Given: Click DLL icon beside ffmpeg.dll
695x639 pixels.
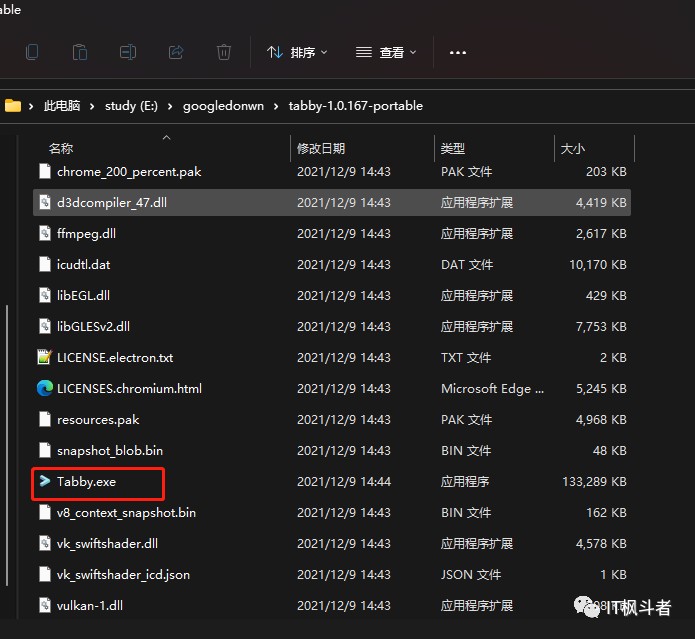Looking at the screenshot, I should click(45, 233).
